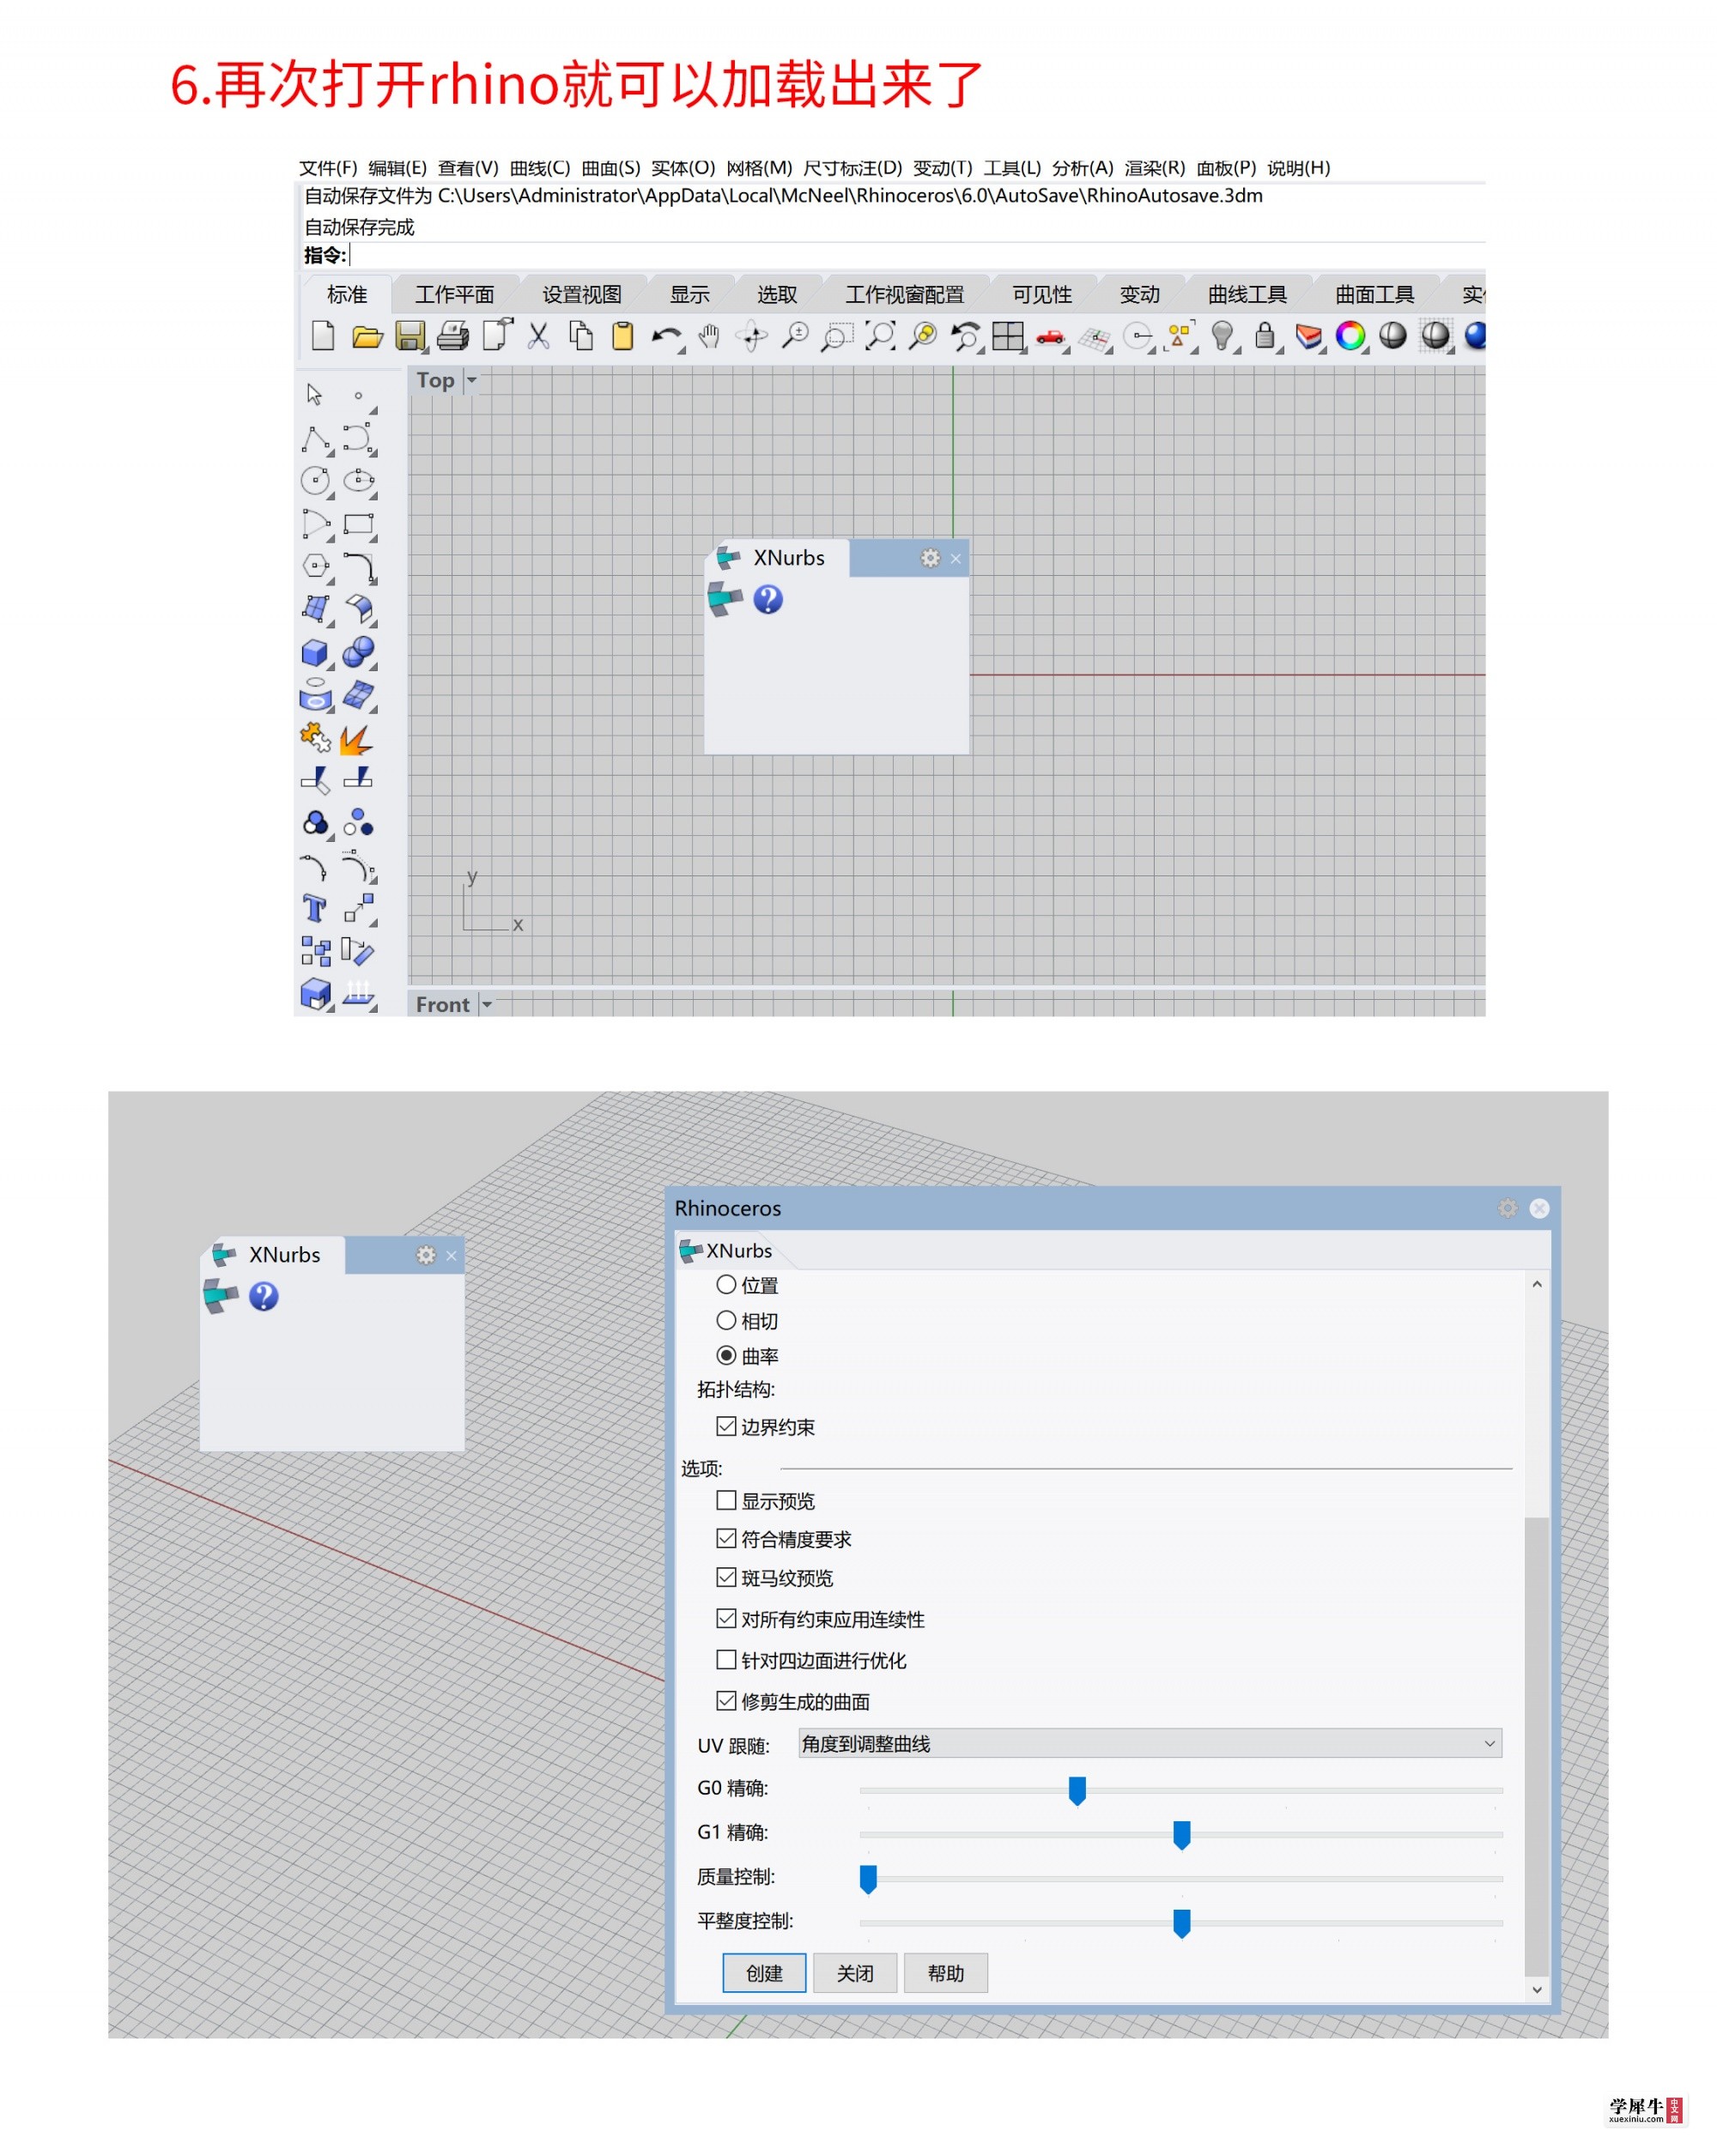Switch to the 工作平面 tab
Viewport: 1717px width, 2156px height.
[x=455, y=295]
